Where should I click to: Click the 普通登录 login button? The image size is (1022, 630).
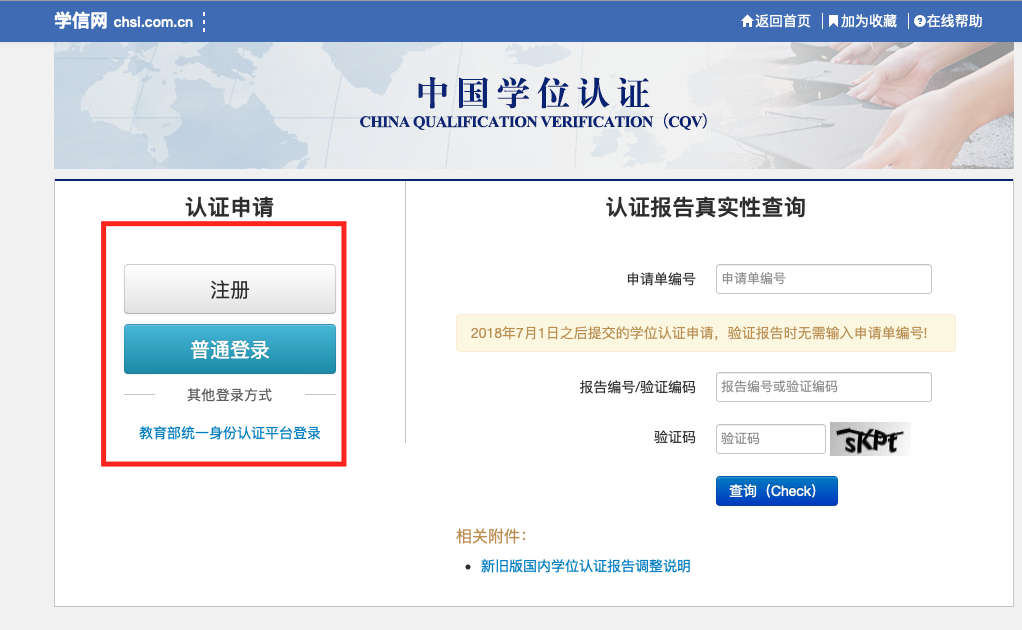click(230, 350)
